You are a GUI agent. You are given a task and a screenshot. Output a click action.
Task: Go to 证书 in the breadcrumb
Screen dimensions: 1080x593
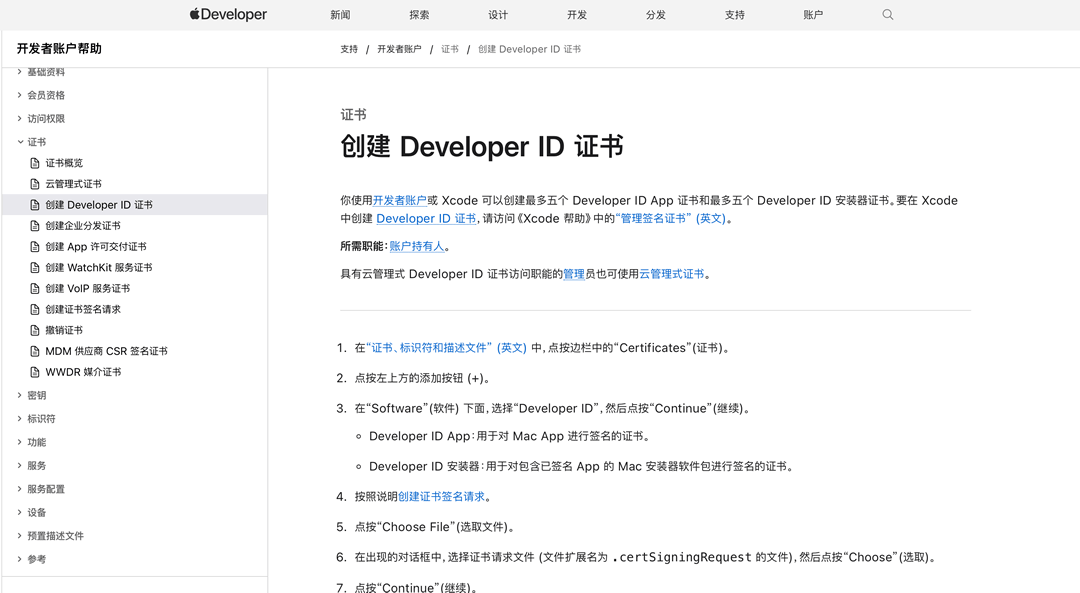pos(450,50)
